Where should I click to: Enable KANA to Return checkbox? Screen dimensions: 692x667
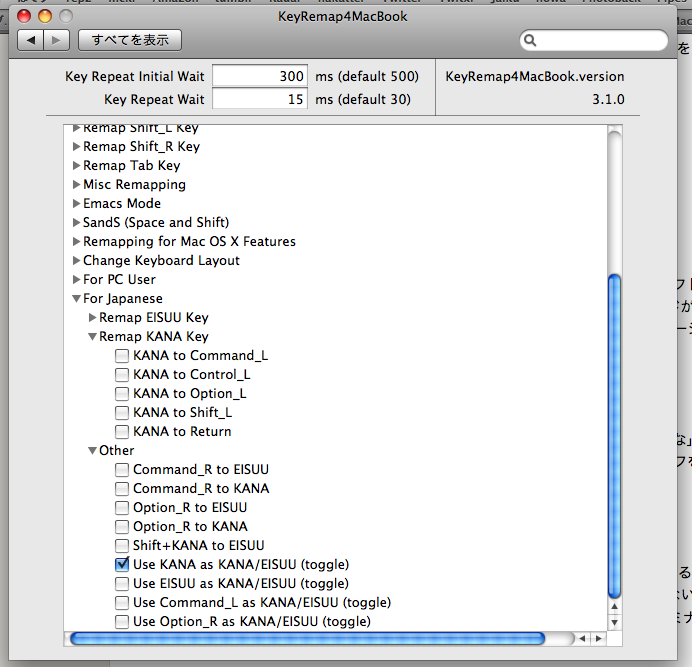coord(122,432)
